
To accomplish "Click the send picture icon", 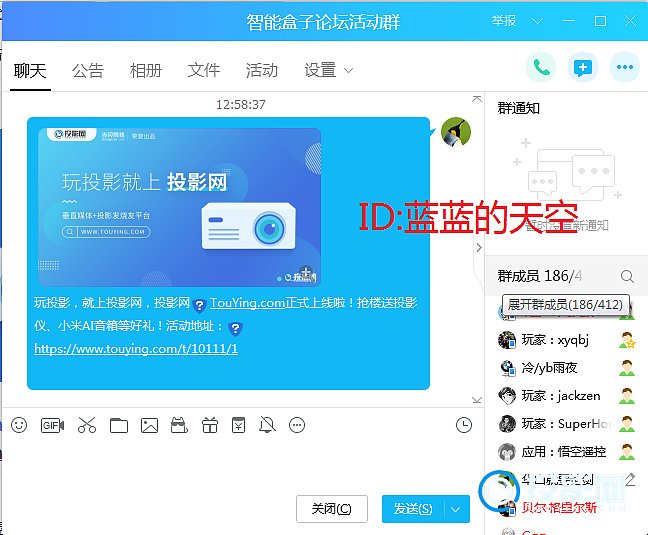I will 149,425.
